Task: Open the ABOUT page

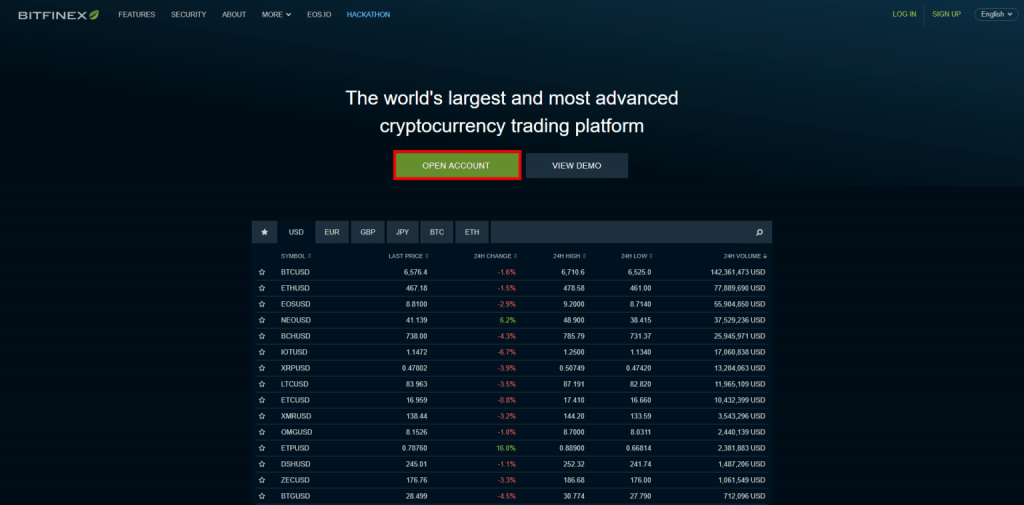Action: point(234,14)
